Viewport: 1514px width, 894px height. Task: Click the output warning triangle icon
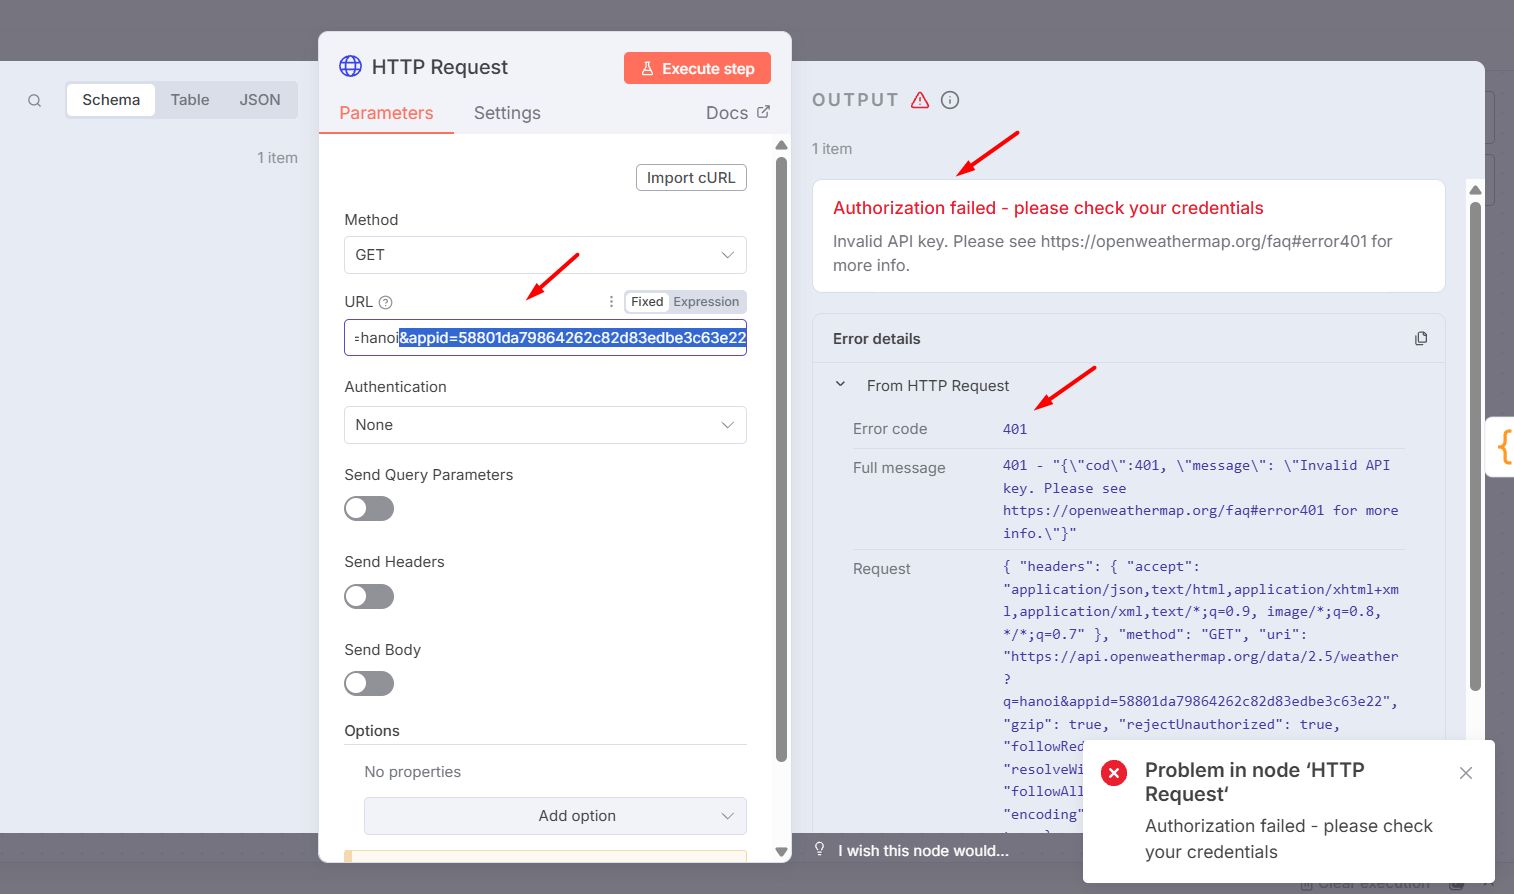[920, 100]
